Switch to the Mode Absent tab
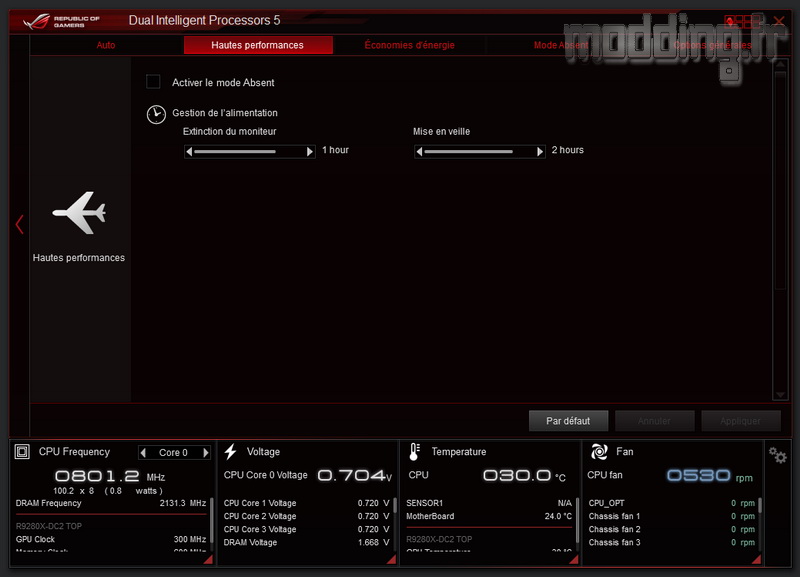This screenshot has width=800, height=577. [x=561, y=45]
